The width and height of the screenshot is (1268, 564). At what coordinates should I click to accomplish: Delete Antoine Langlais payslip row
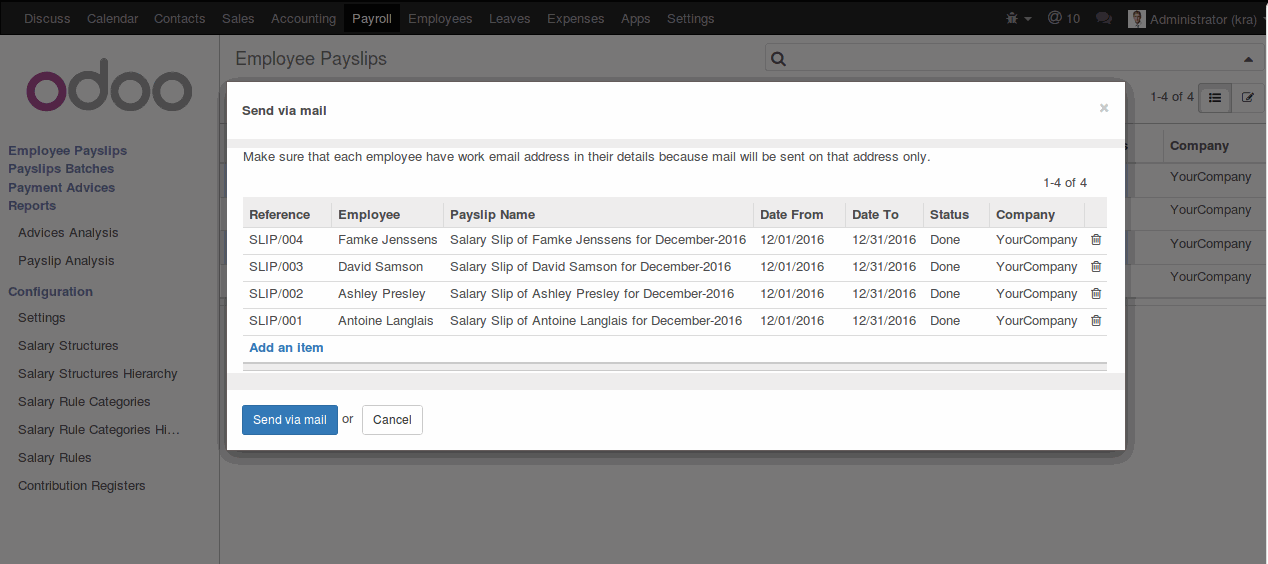[1096, 321]
